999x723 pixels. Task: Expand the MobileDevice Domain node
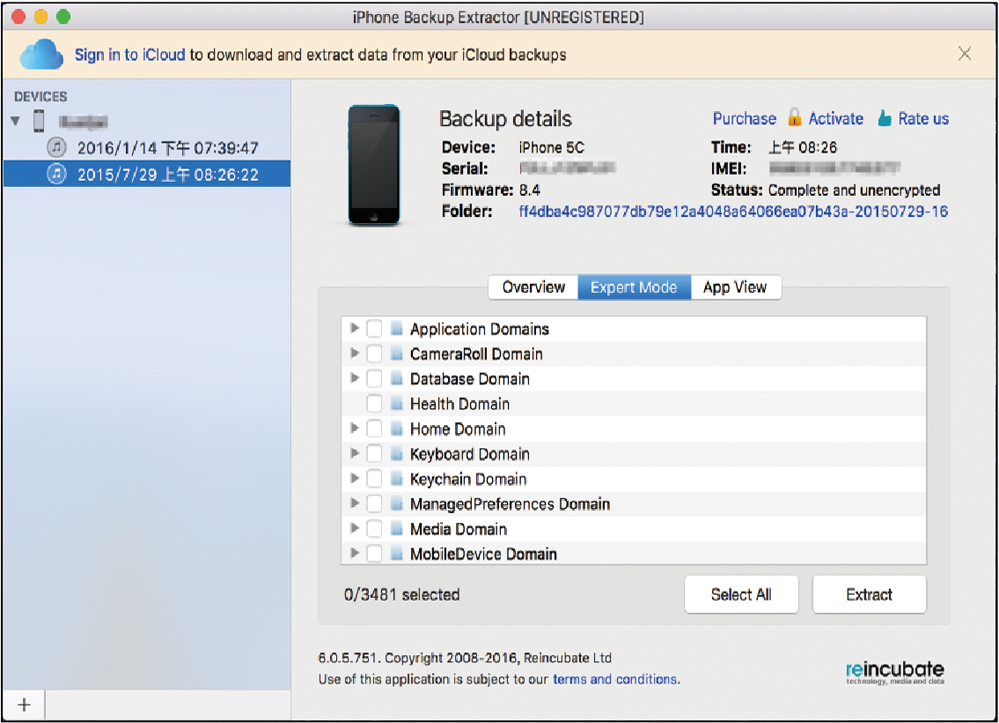coord(354,553)
